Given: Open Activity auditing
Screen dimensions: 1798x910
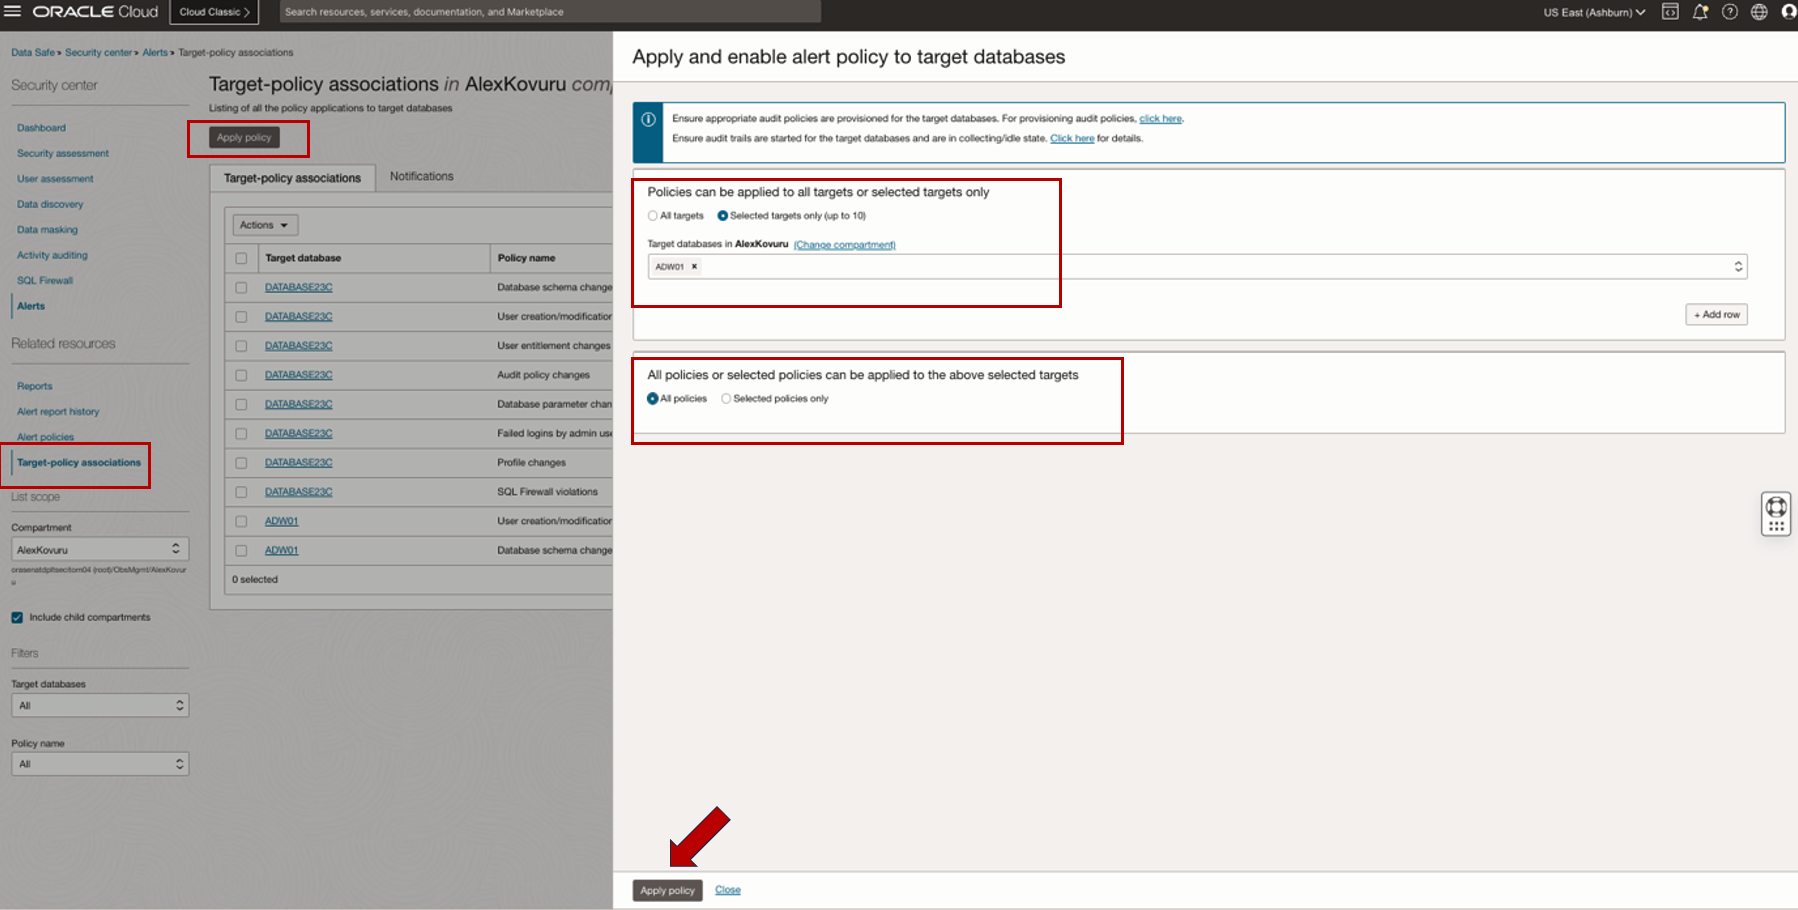Looking at the screenshot, I should coord(52,256).
